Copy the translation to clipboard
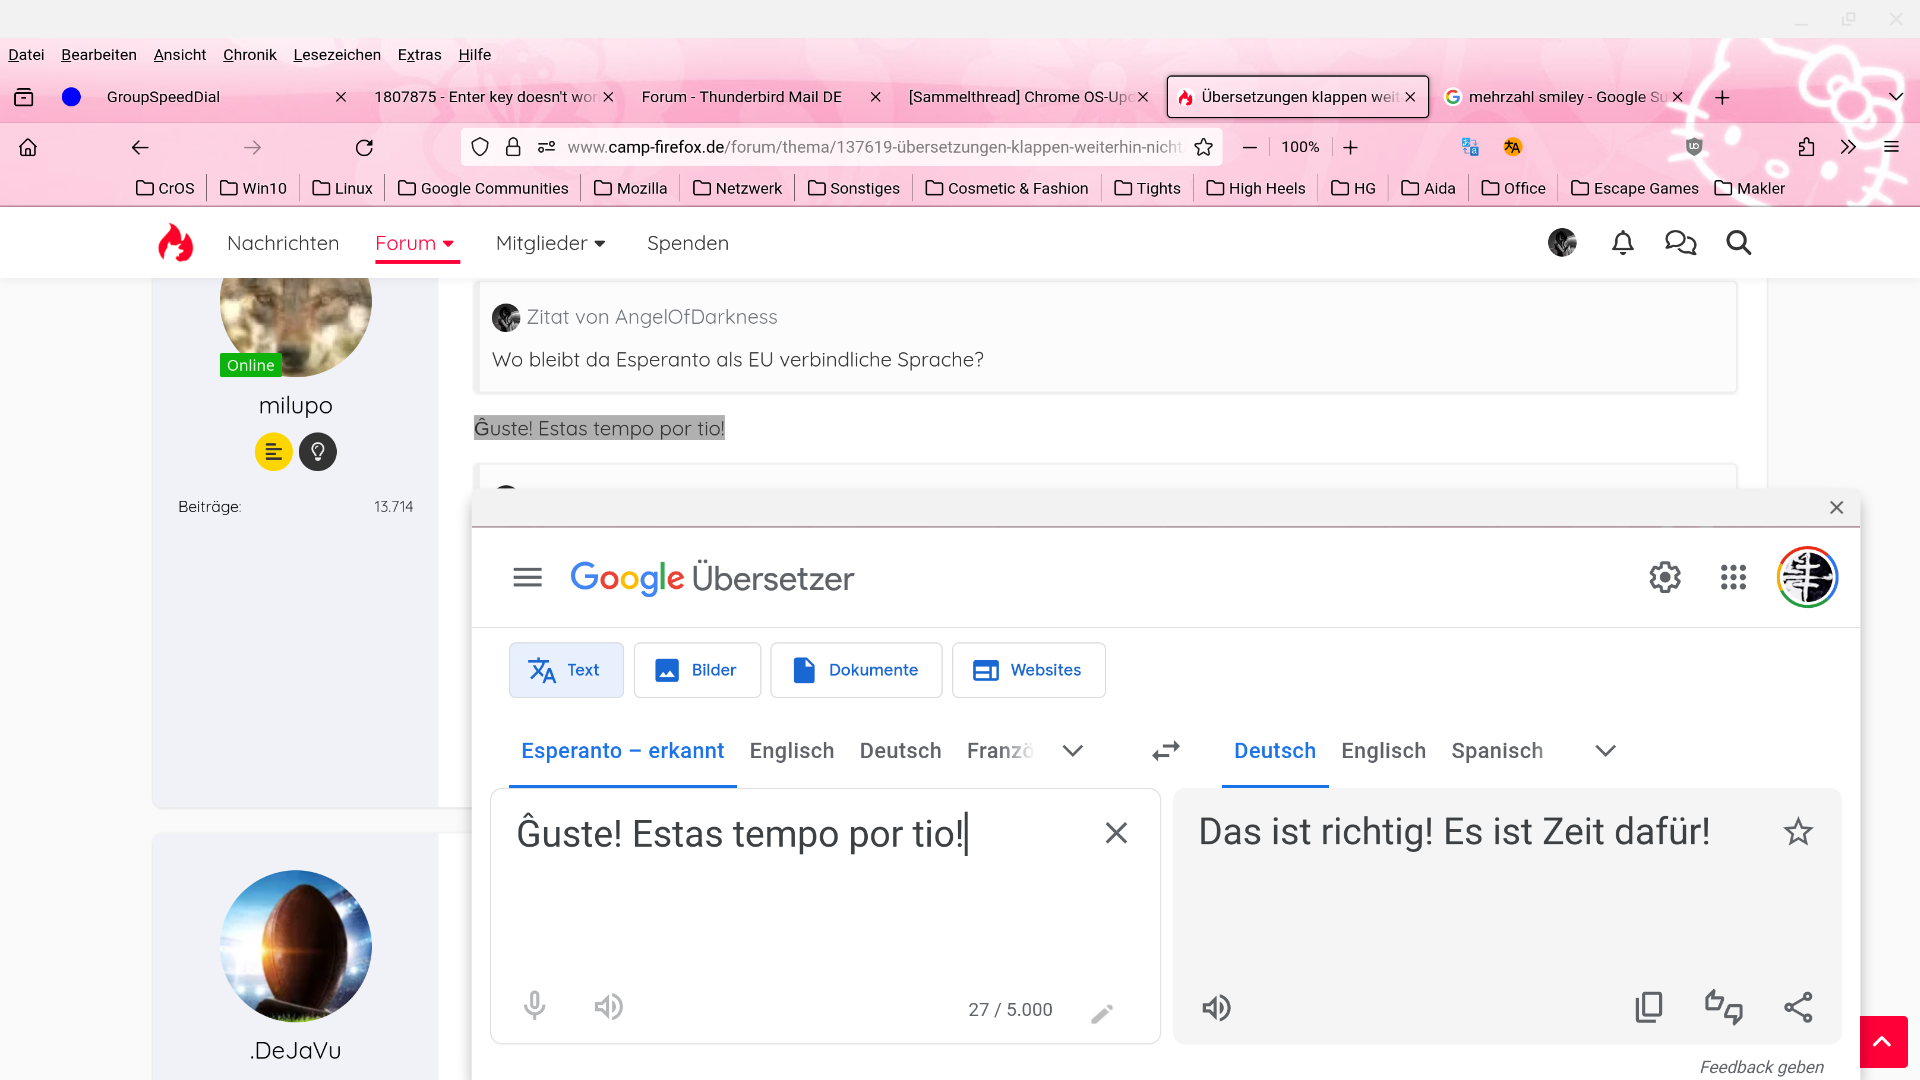This screenshot has height=1080, width=1920. (1649, 1007)
